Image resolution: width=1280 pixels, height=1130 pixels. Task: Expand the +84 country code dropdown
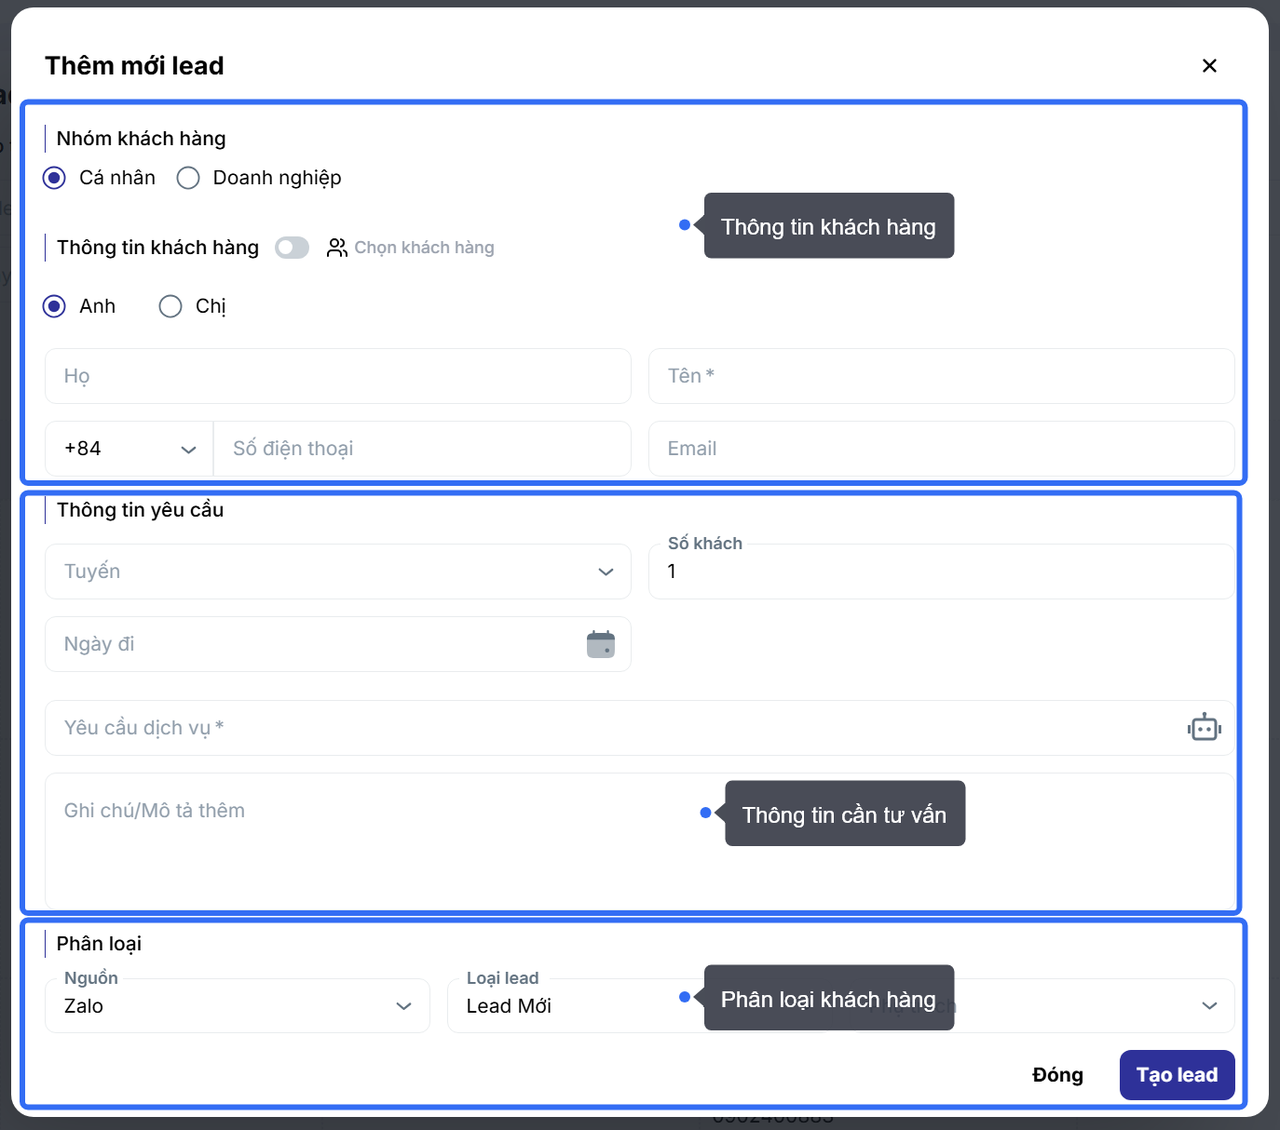(x=129, y=449)
